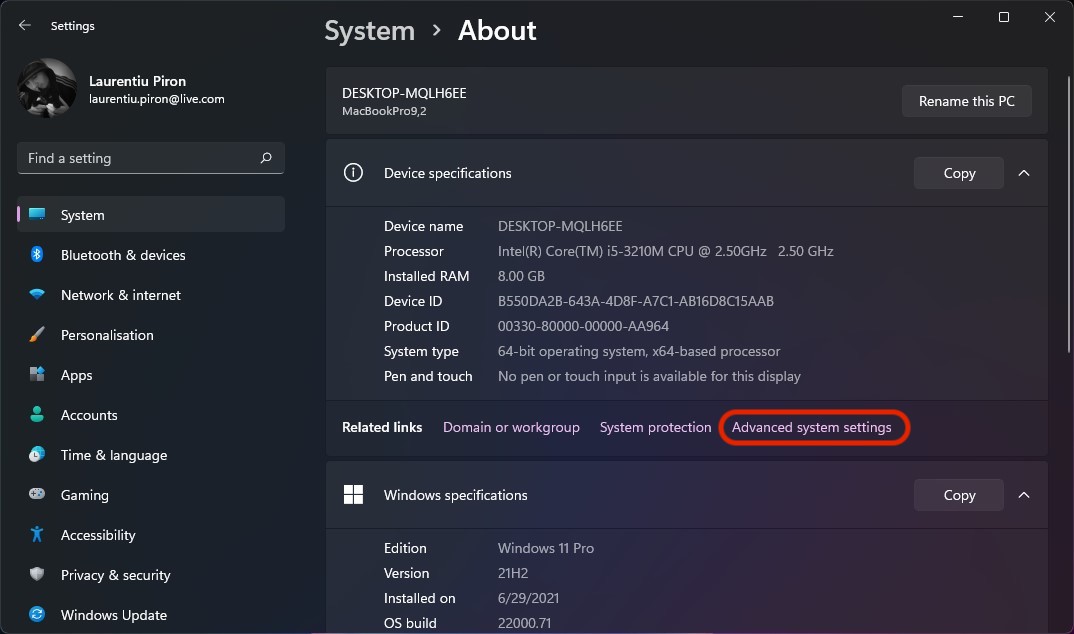Click the System monitor icon in sidebar
This screenshot has width=1074, height=634.
click(37, 214)
